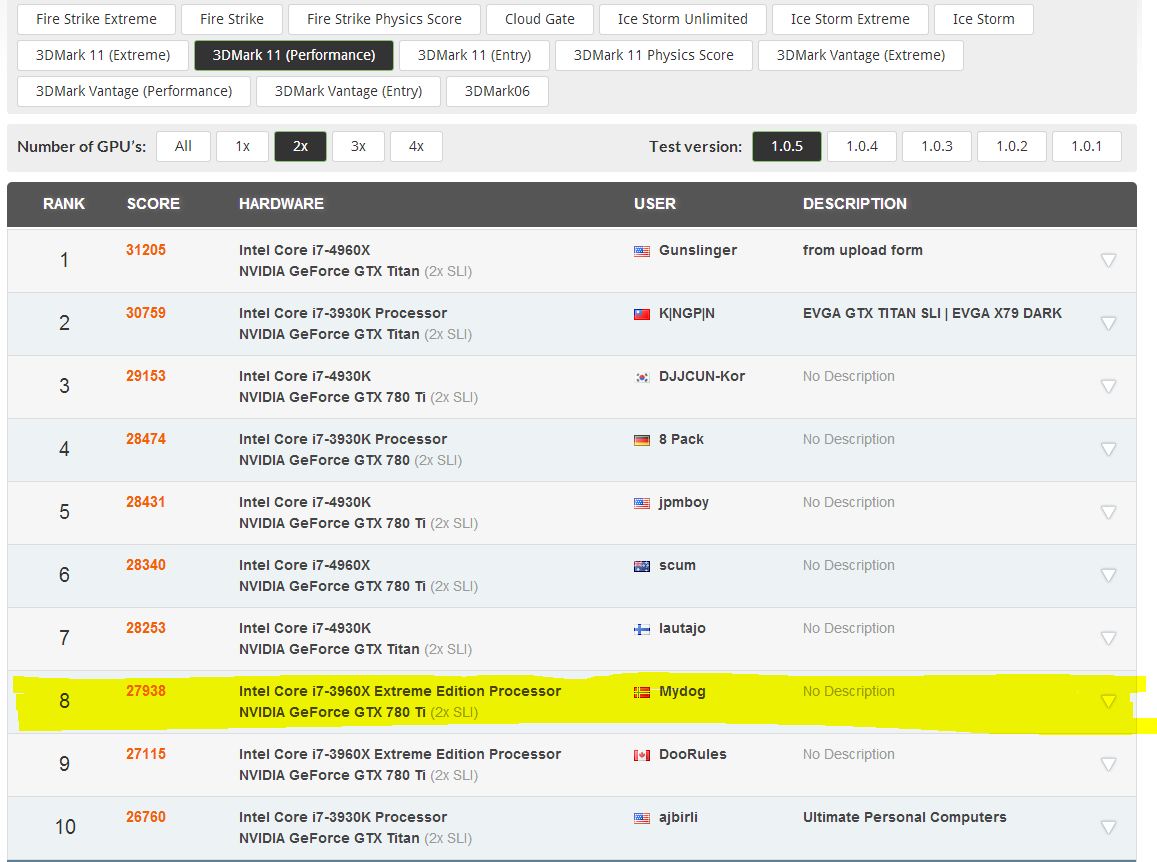Expand details for rank 9 DooRules row
The image size is (1157, 862).
pyautogui.click(x=1108, y=764)
